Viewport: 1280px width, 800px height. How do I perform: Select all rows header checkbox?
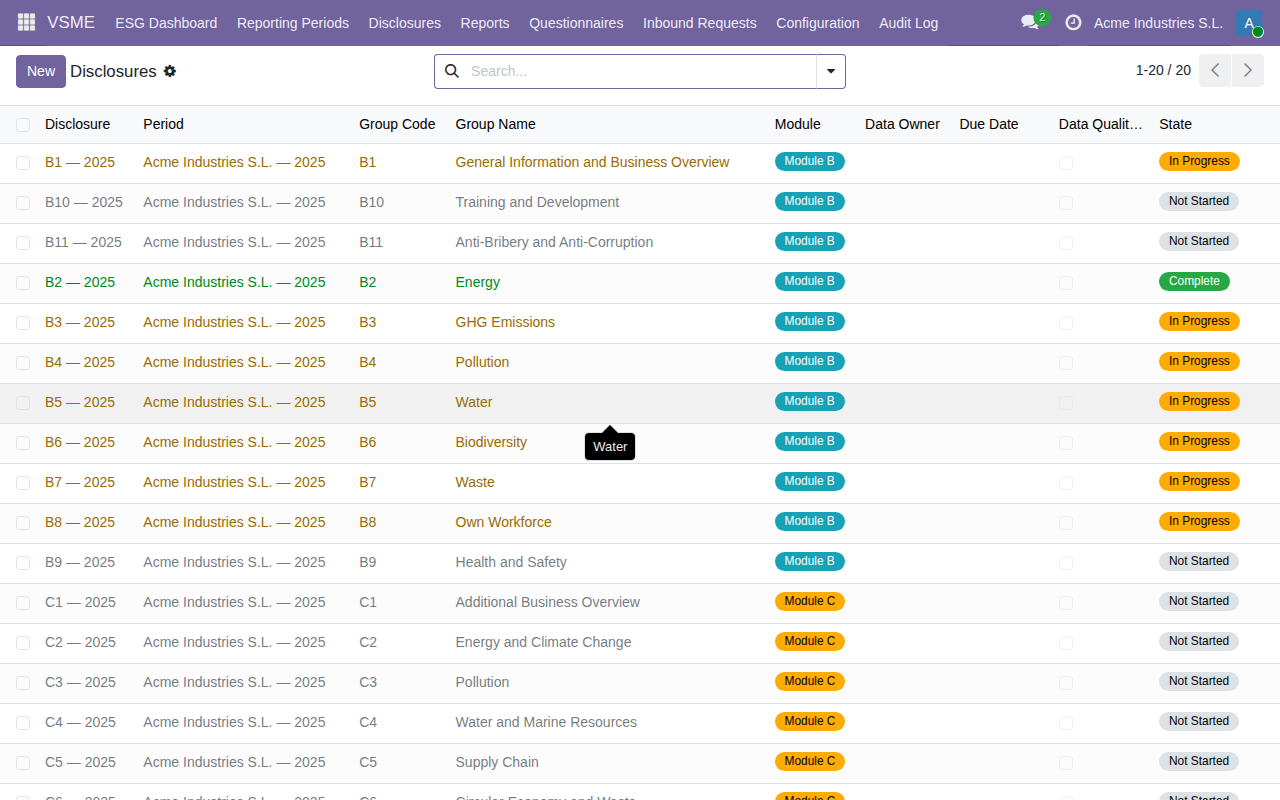coord(23,124)
